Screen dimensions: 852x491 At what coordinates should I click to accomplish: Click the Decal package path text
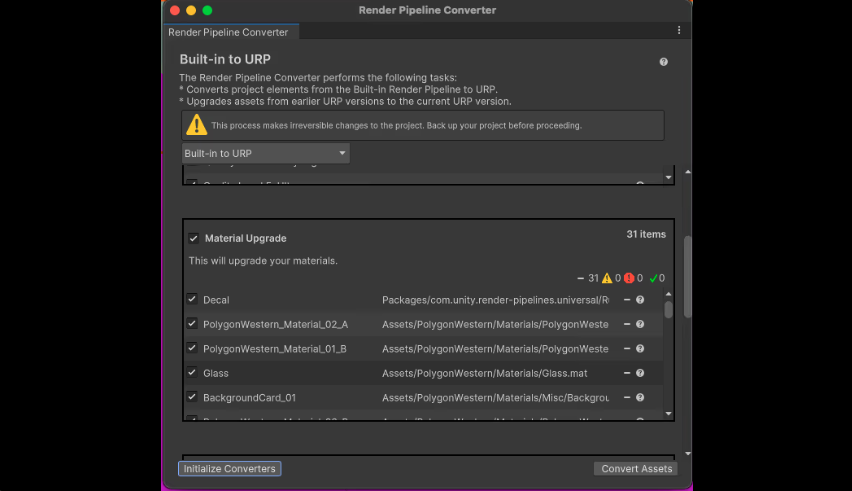(x=496, y=300)
